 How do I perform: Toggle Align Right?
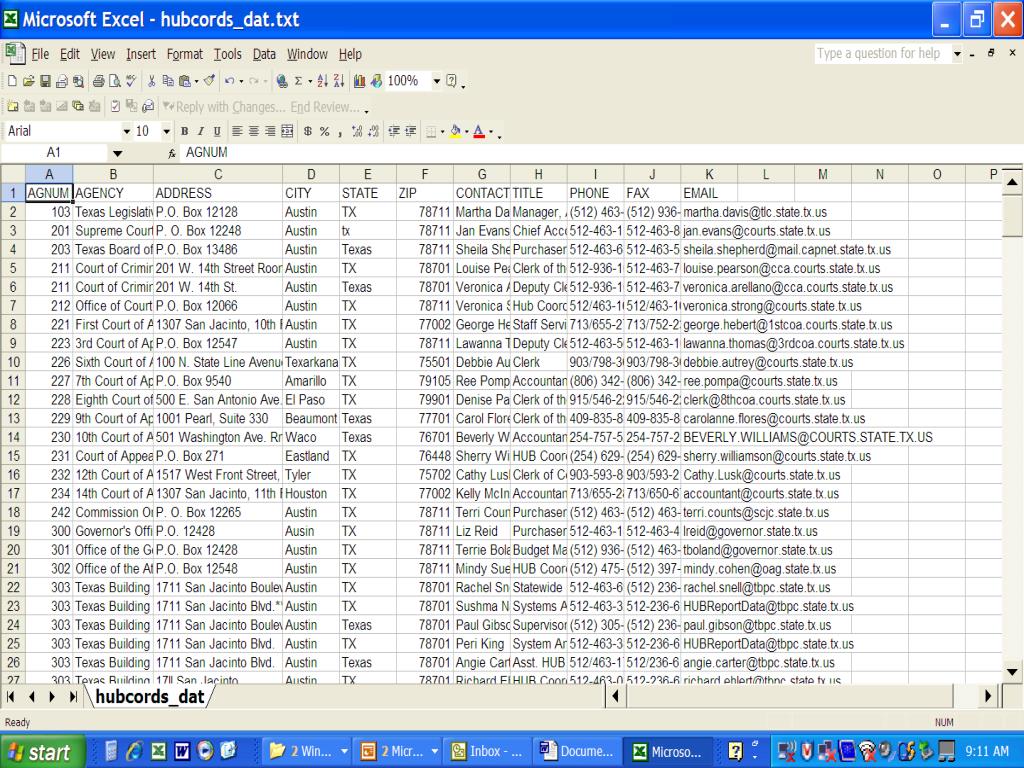(270, 131)
